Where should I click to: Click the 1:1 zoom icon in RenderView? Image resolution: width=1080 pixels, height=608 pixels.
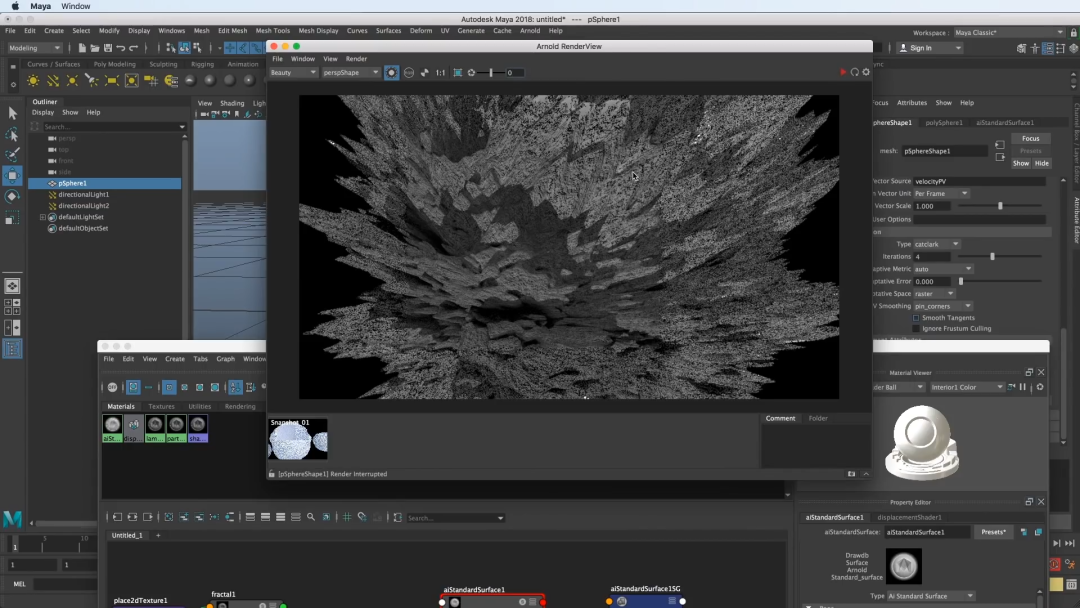tap(440, 73)
